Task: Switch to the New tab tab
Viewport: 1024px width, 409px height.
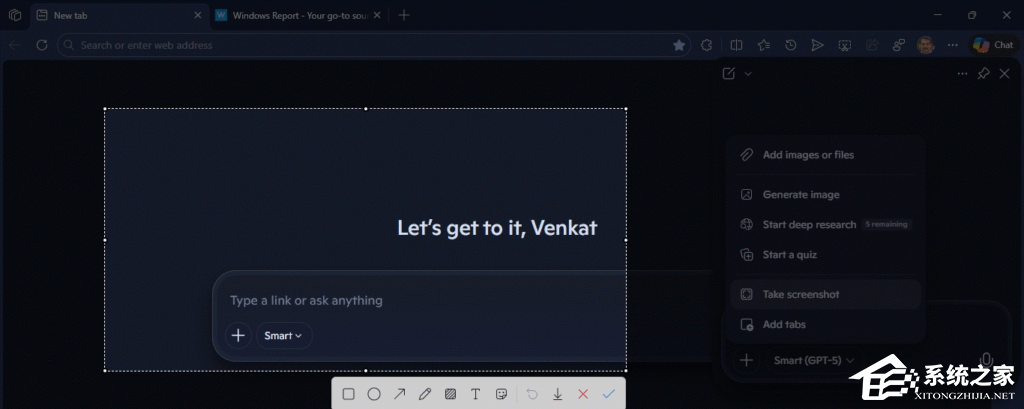Action: click(120, 15)
